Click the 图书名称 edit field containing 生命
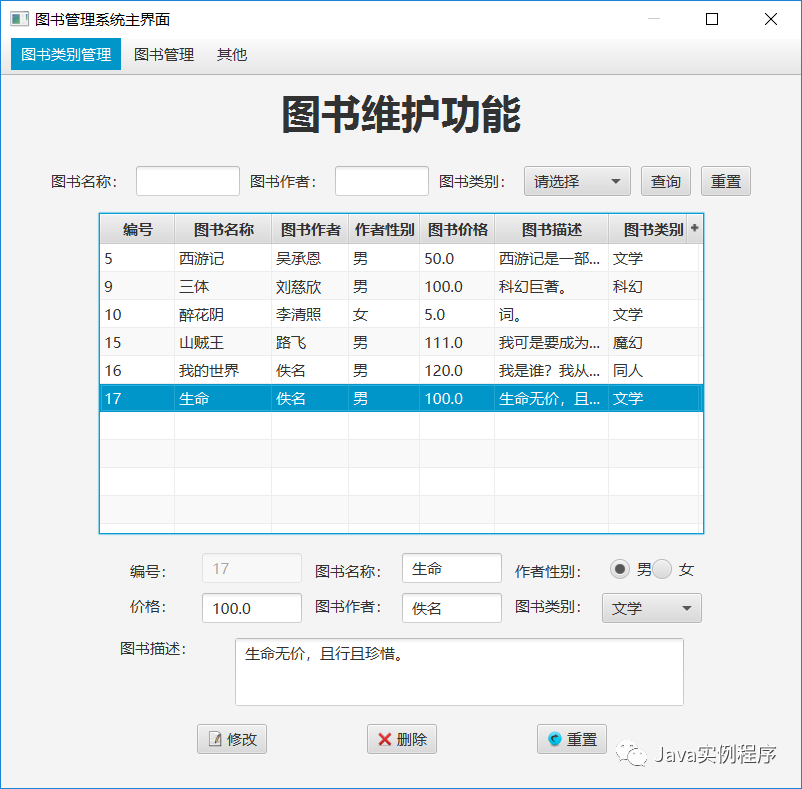 tap(452, 568)
